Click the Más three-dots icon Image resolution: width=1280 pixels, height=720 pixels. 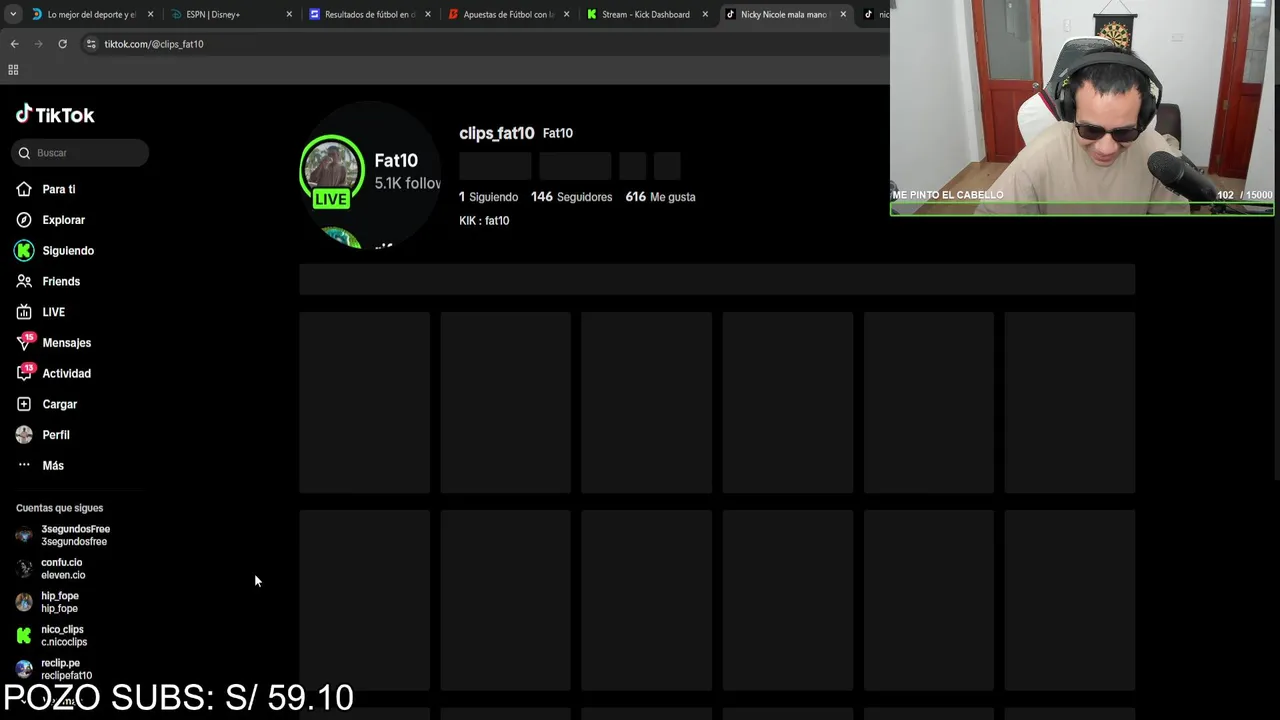coord(24,466)
